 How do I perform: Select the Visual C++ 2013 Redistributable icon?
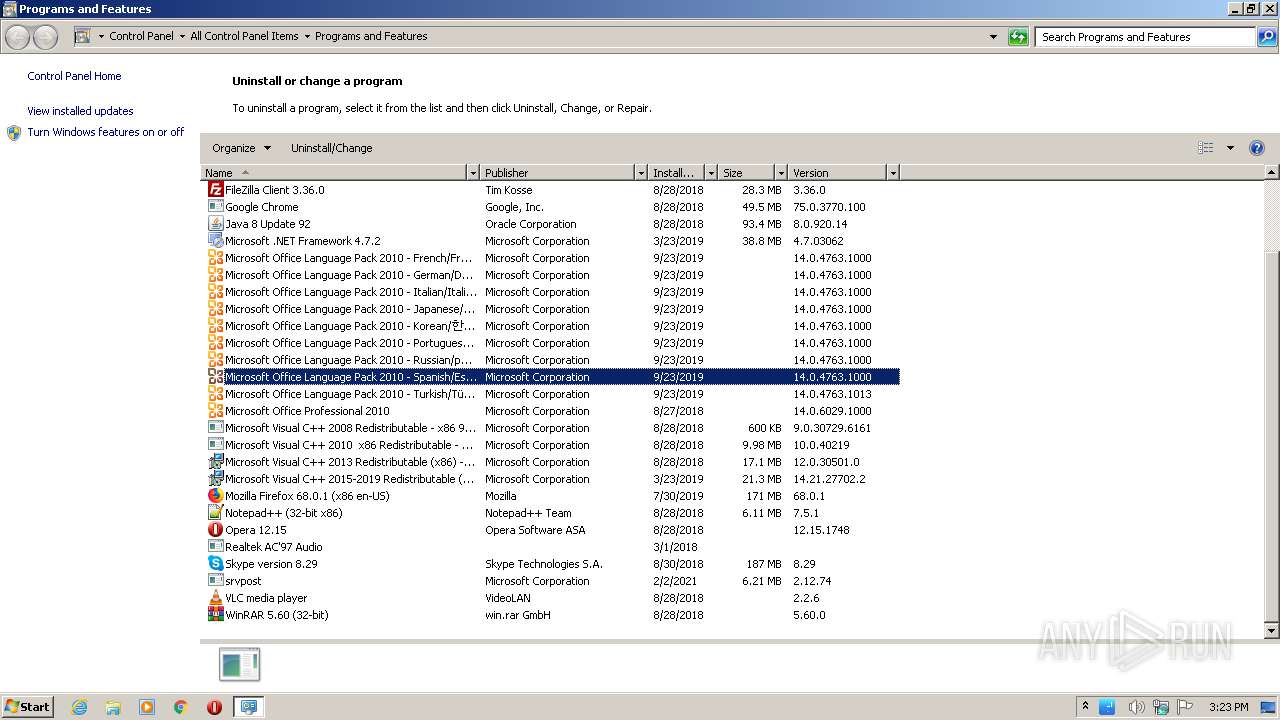(x=215, y=462)
